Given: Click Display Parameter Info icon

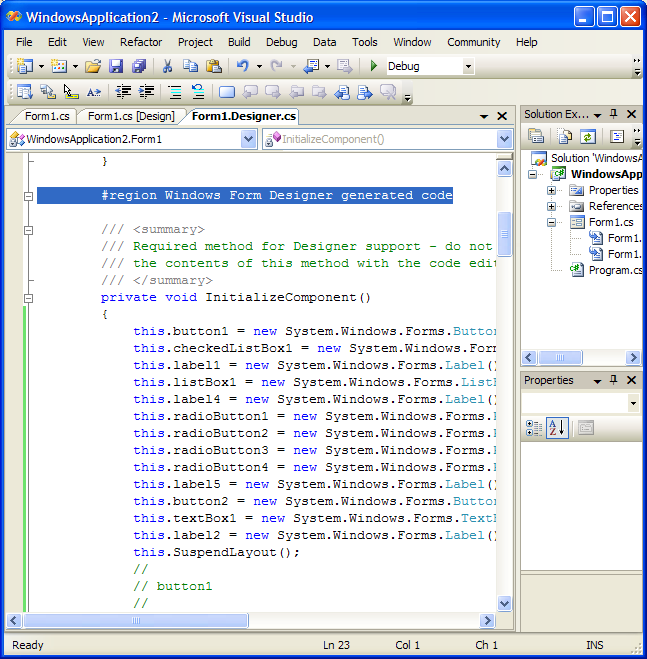Looking at the screenshot, I should click(48, 92).
